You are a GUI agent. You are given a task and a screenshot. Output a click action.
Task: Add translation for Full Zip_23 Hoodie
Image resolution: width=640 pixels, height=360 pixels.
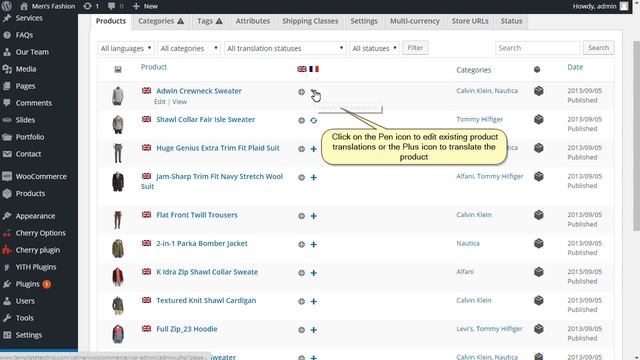click(x=313, y=330)
